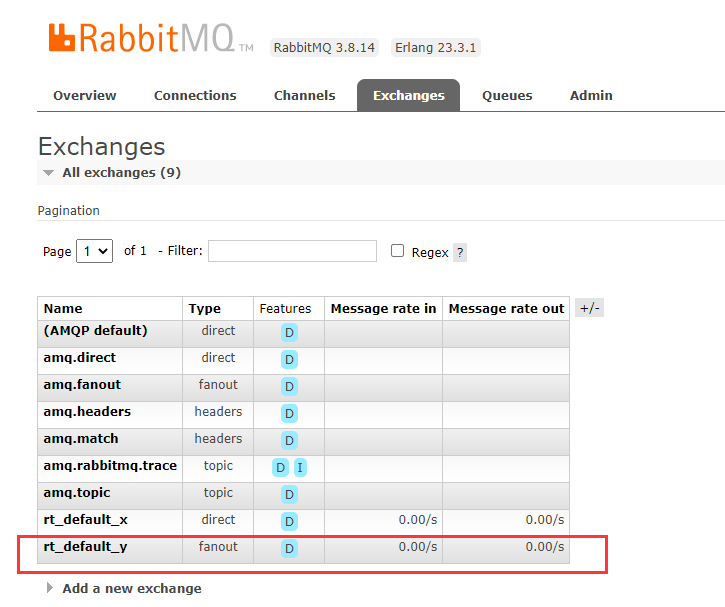This screenshot has width=725, height=607.
Task: Switch to the Channels tab
Action: click(x=305, y=95)
